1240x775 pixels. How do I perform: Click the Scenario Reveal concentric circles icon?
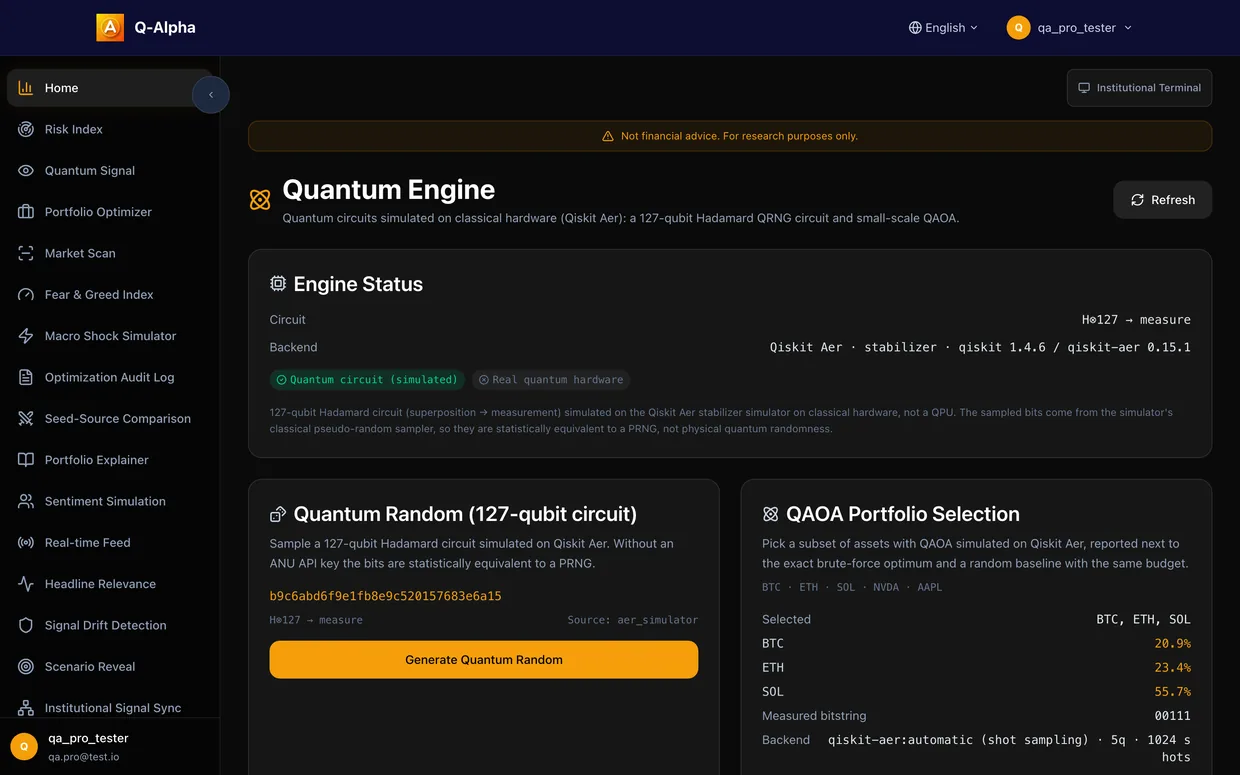[x=26, y=667]
